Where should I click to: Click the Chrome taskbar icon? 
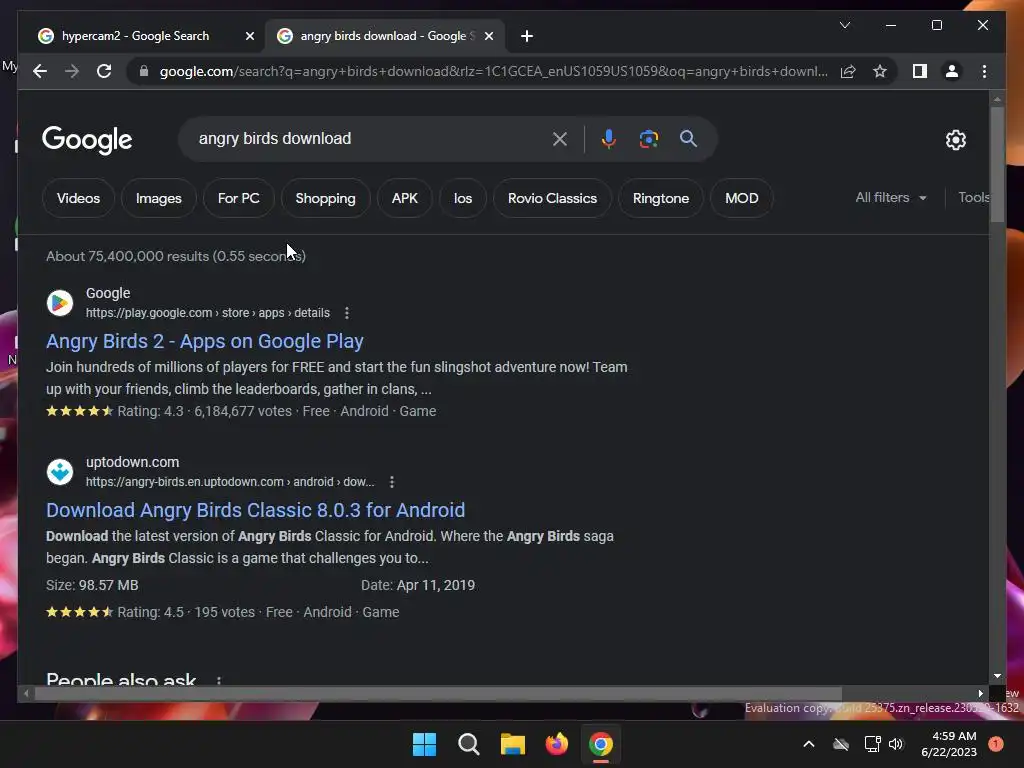coord(601,744)
